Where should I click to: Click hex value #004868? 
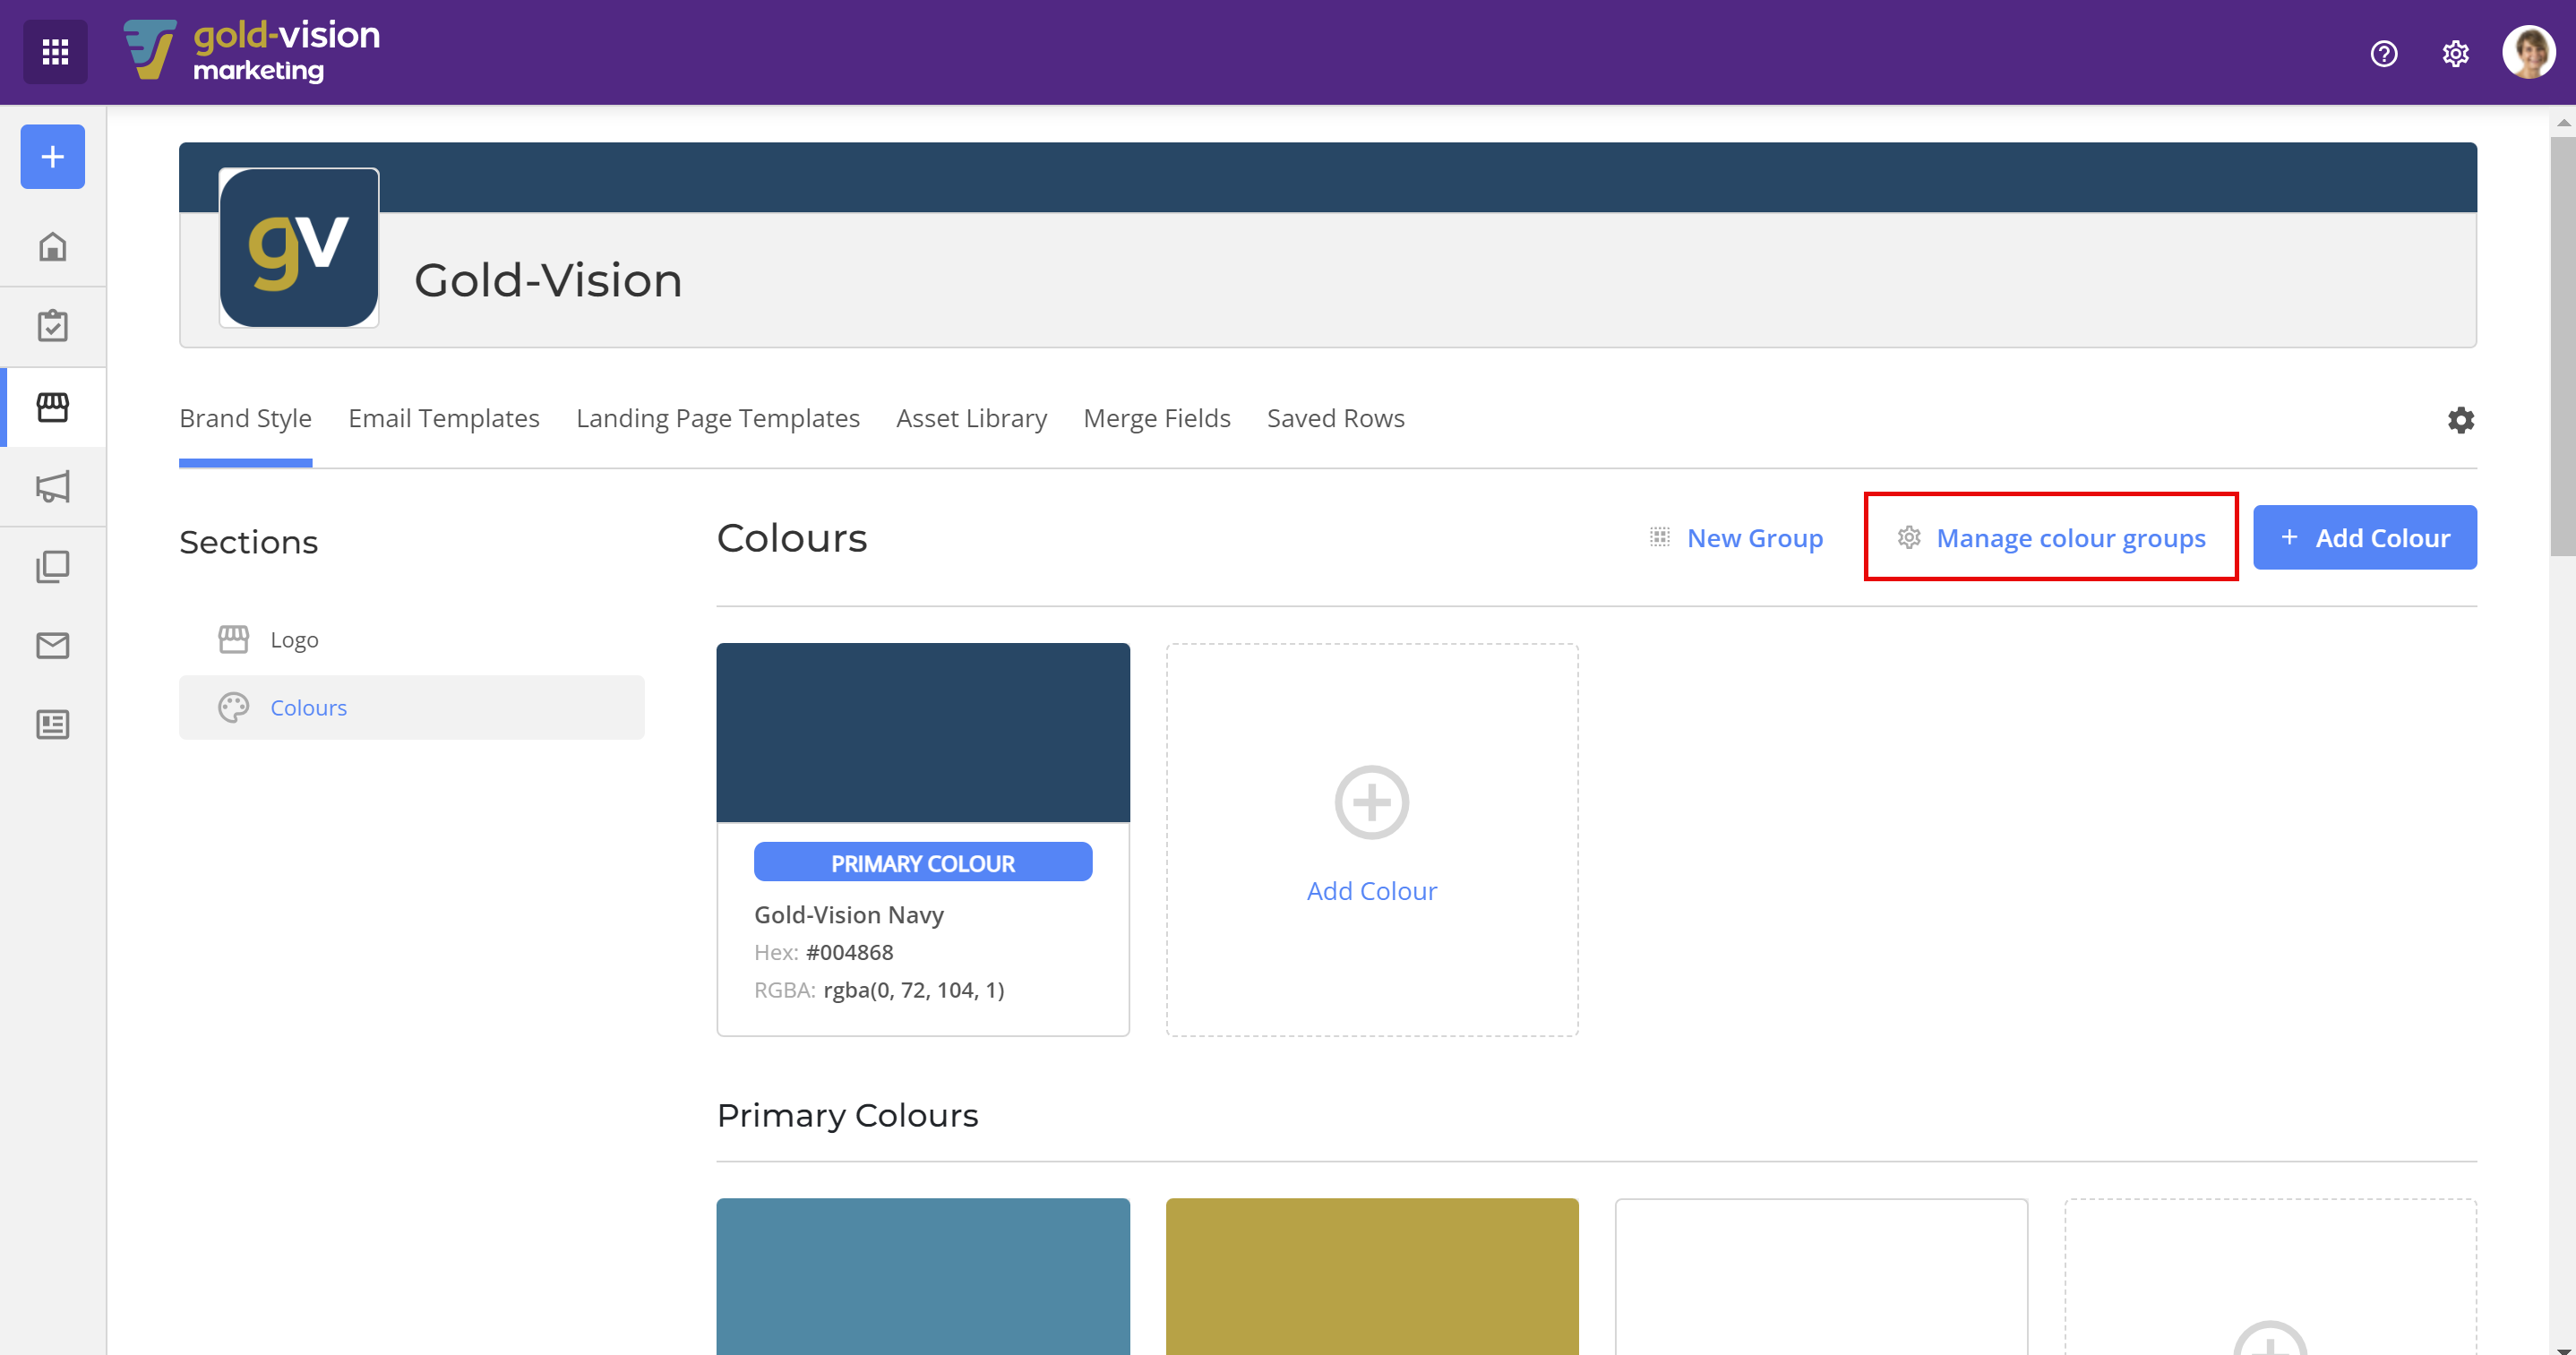tap(850, 953)
